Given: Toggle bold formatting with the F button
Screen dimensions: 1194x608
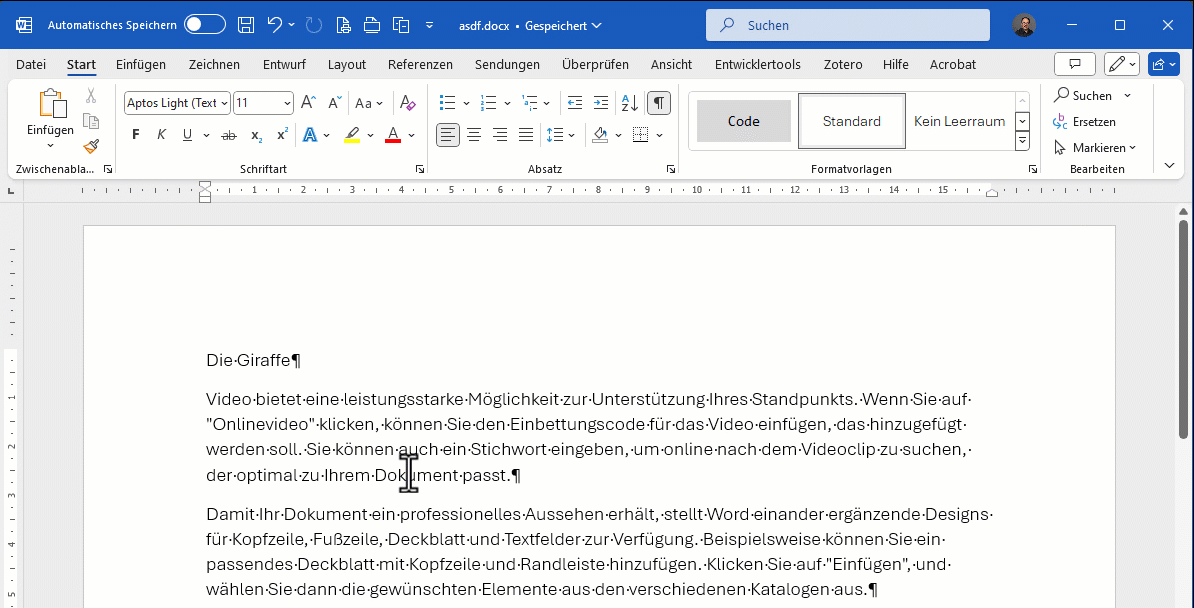Looking at the screenshot, I should [135, 135].
